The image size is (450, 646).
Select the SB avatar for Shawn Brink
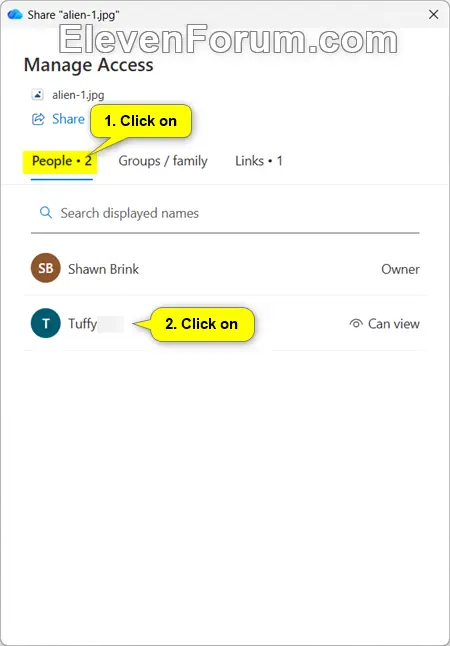coord(46,268)
